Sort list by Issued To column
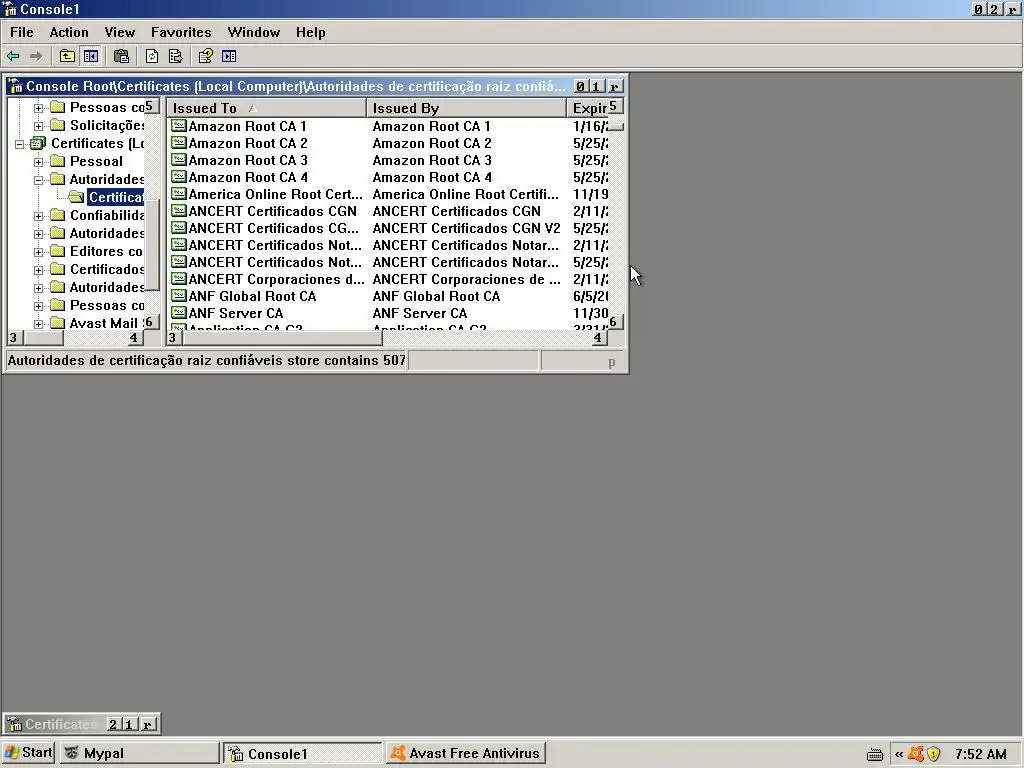1024x768 pixels. pos(266,108)
